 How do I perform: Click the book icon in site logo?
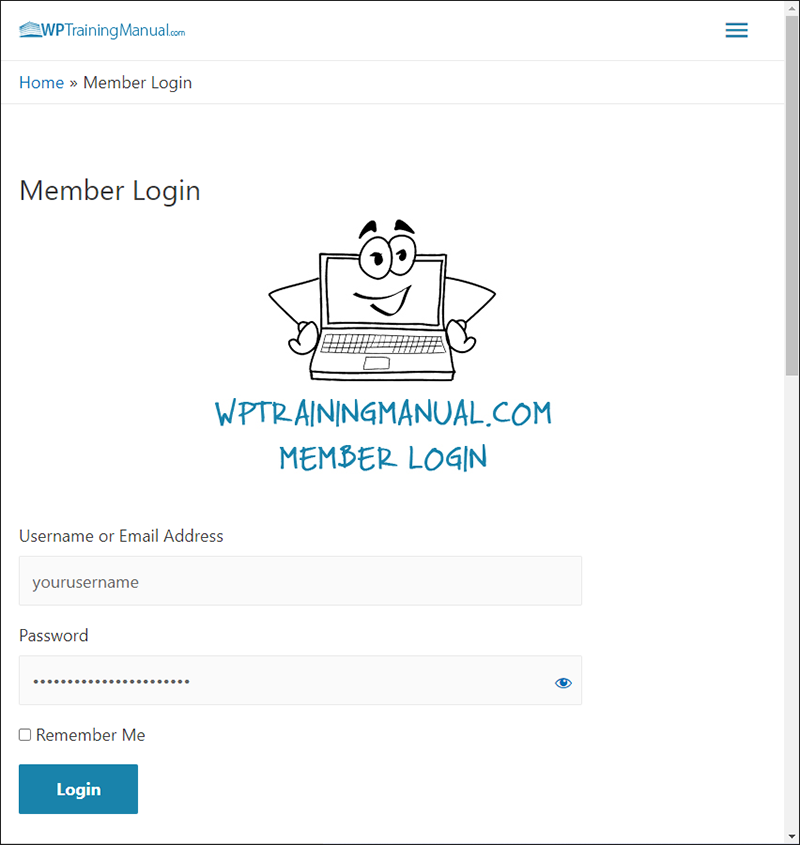[x=30, y=30]
